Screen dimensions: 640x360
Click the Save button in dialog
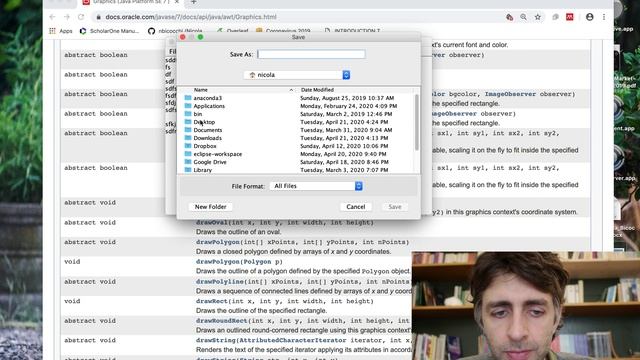tap(395, 207)
